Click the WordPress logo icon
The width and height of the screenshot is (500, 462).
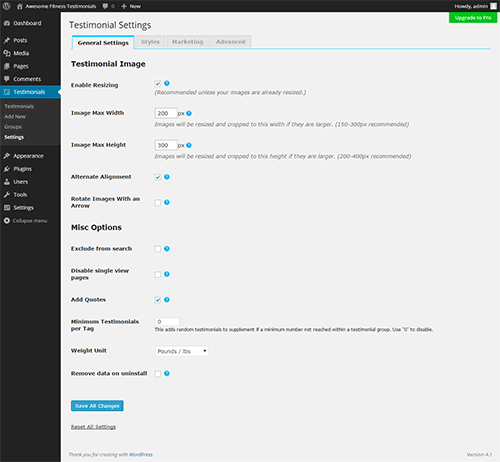click(x=6, y=6)
